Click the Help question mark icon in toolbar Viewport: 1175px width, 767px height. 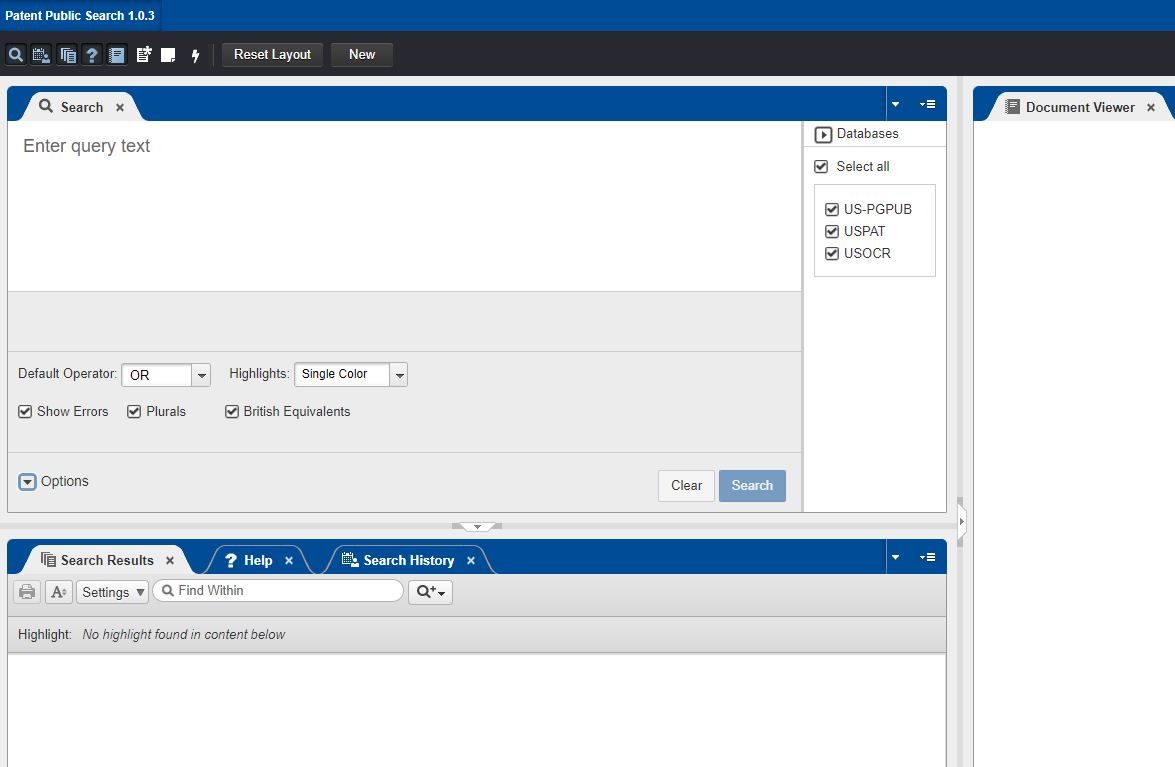click(92, 55)
